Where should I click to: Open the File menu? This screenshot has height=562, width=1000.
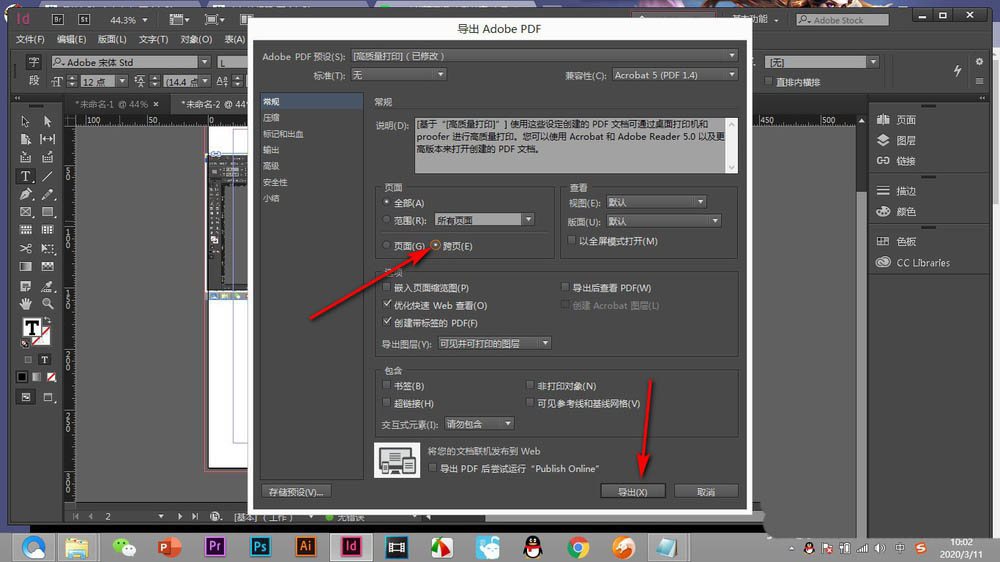[30, 40]
